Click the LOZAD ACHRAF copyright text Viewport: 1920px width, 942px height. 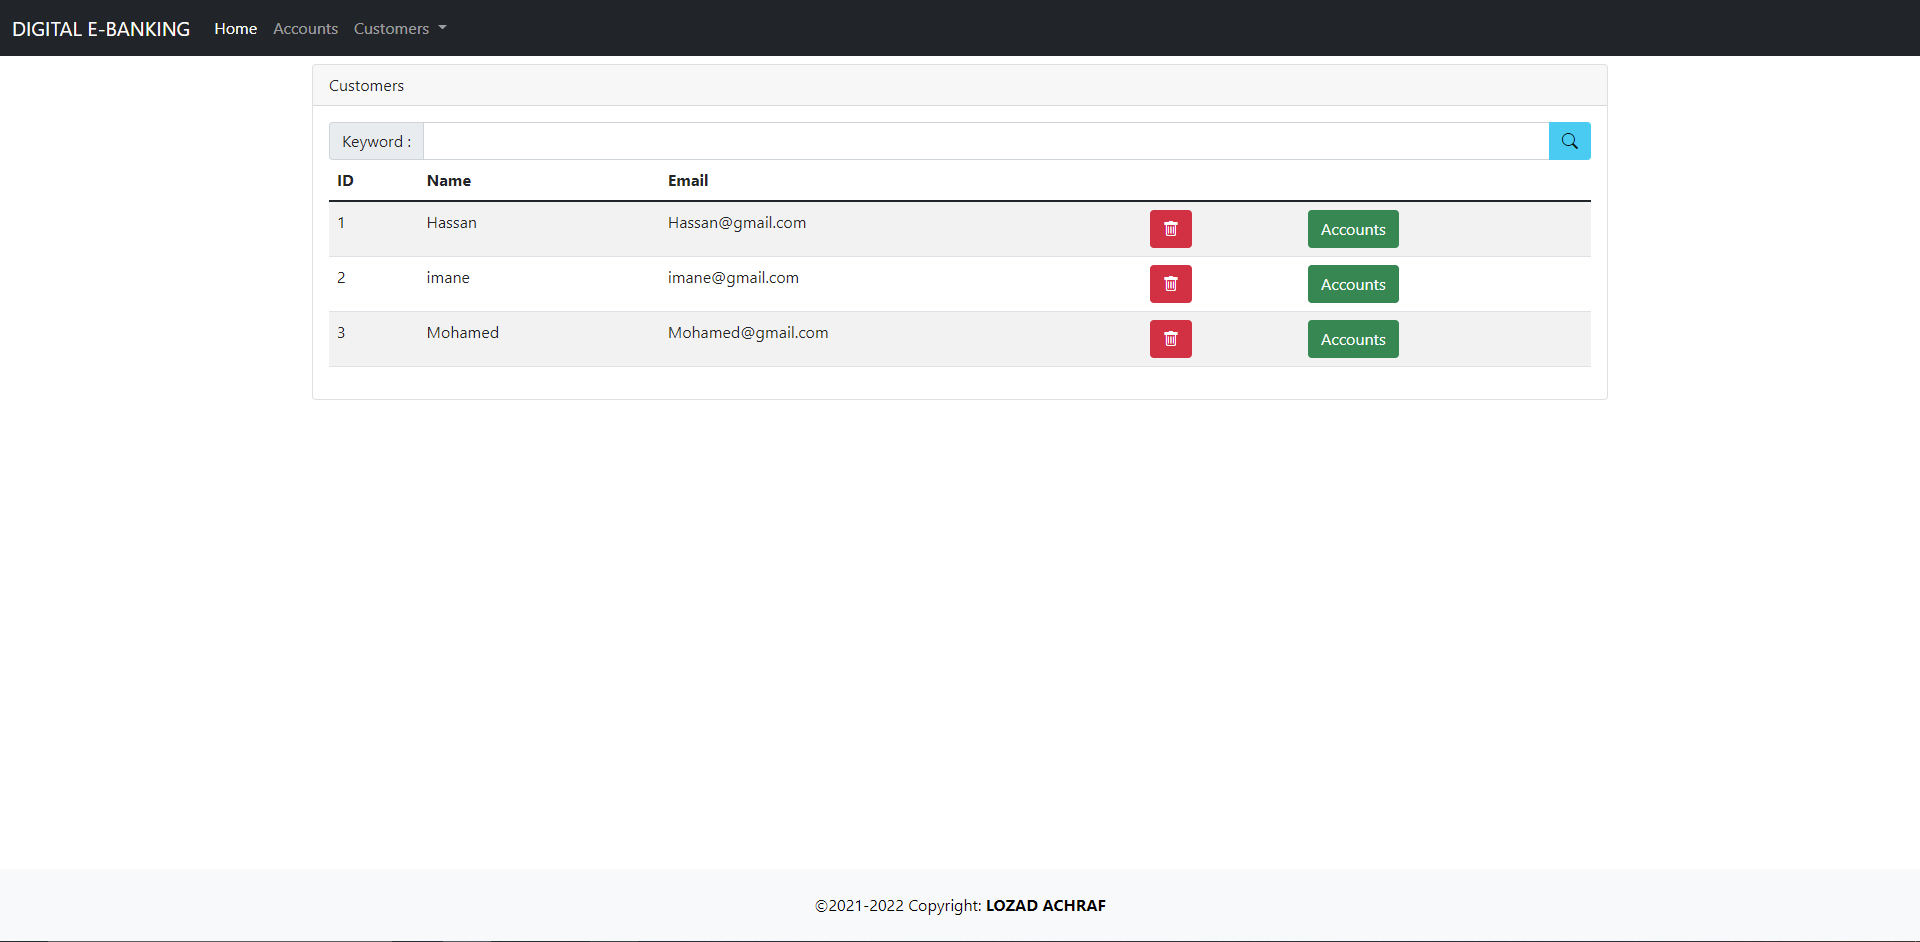pyautogui.click(x=1045, y=905)
